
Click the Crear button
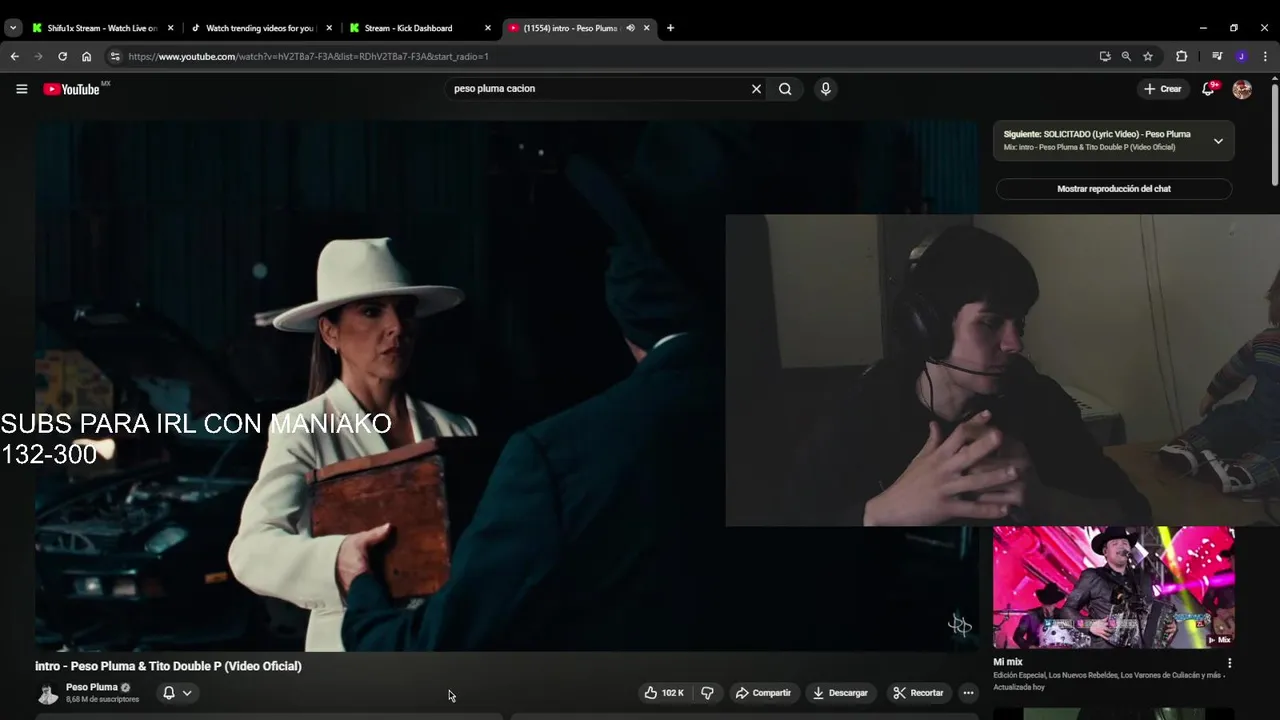[x=1163, y=89]
